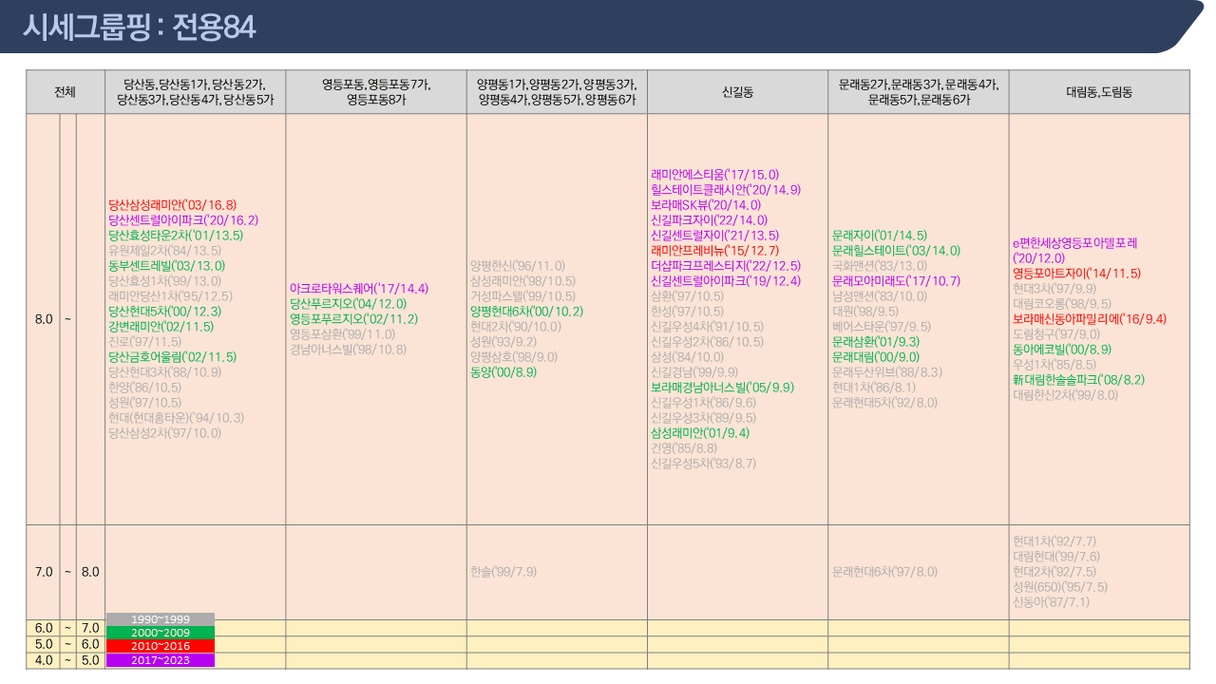
Task: Select 현대(현대홈타운)('94/10.3) entry
Action: tap(176, 418)
